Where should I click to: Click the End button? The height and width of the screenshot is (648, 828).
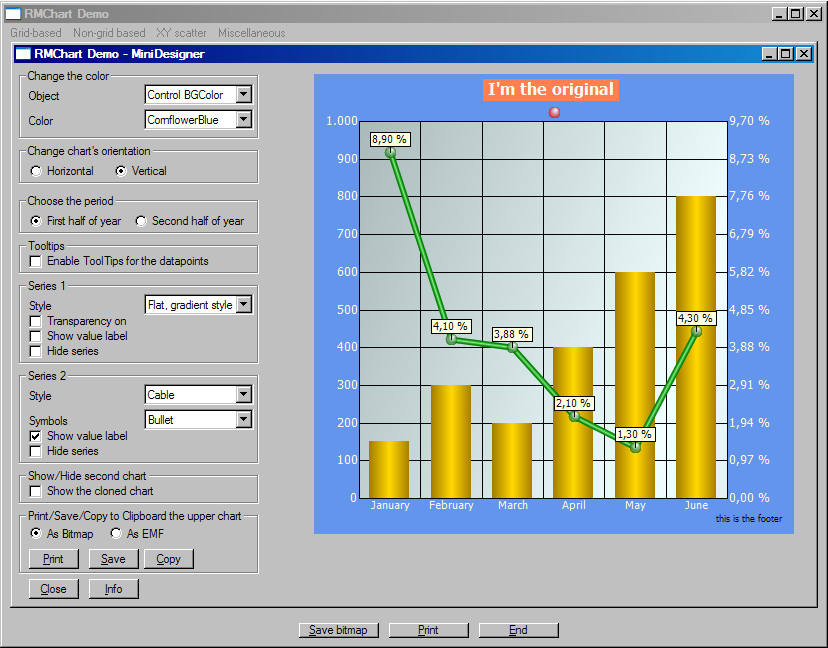(518, 630)
